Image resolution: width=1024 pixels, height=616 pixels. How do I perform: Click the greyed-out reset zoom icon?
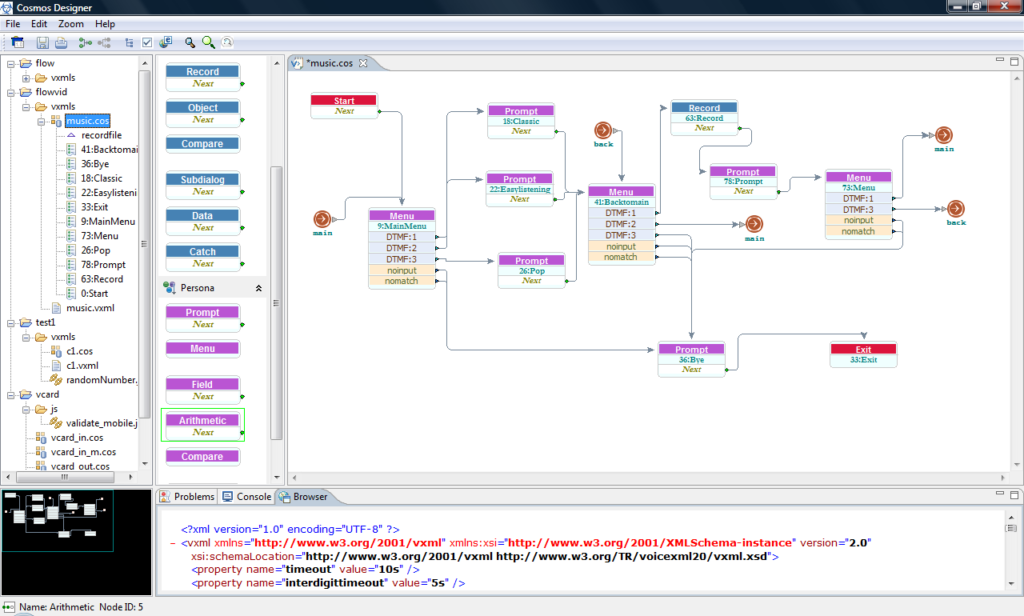pos(227,42)
